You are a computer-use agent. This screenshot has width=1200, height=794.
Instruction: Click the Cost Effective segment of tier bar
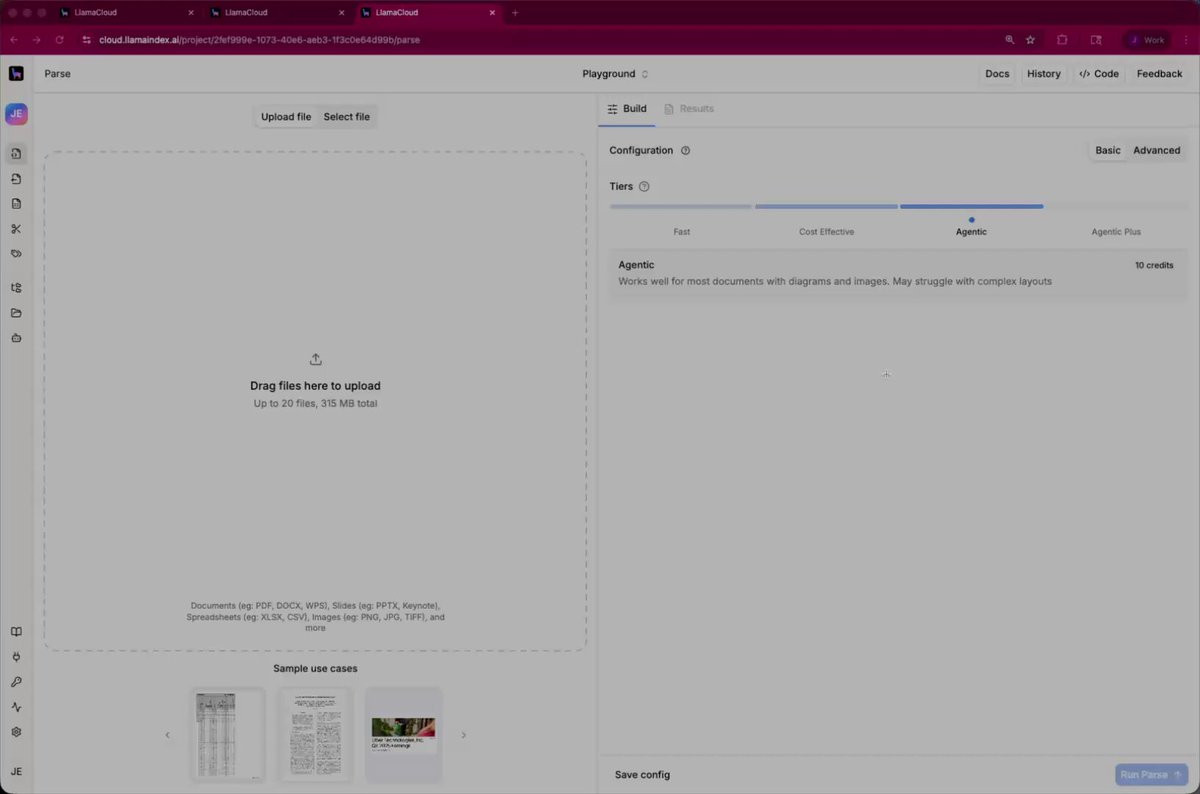pyautogui.click(x=826, y=207)
